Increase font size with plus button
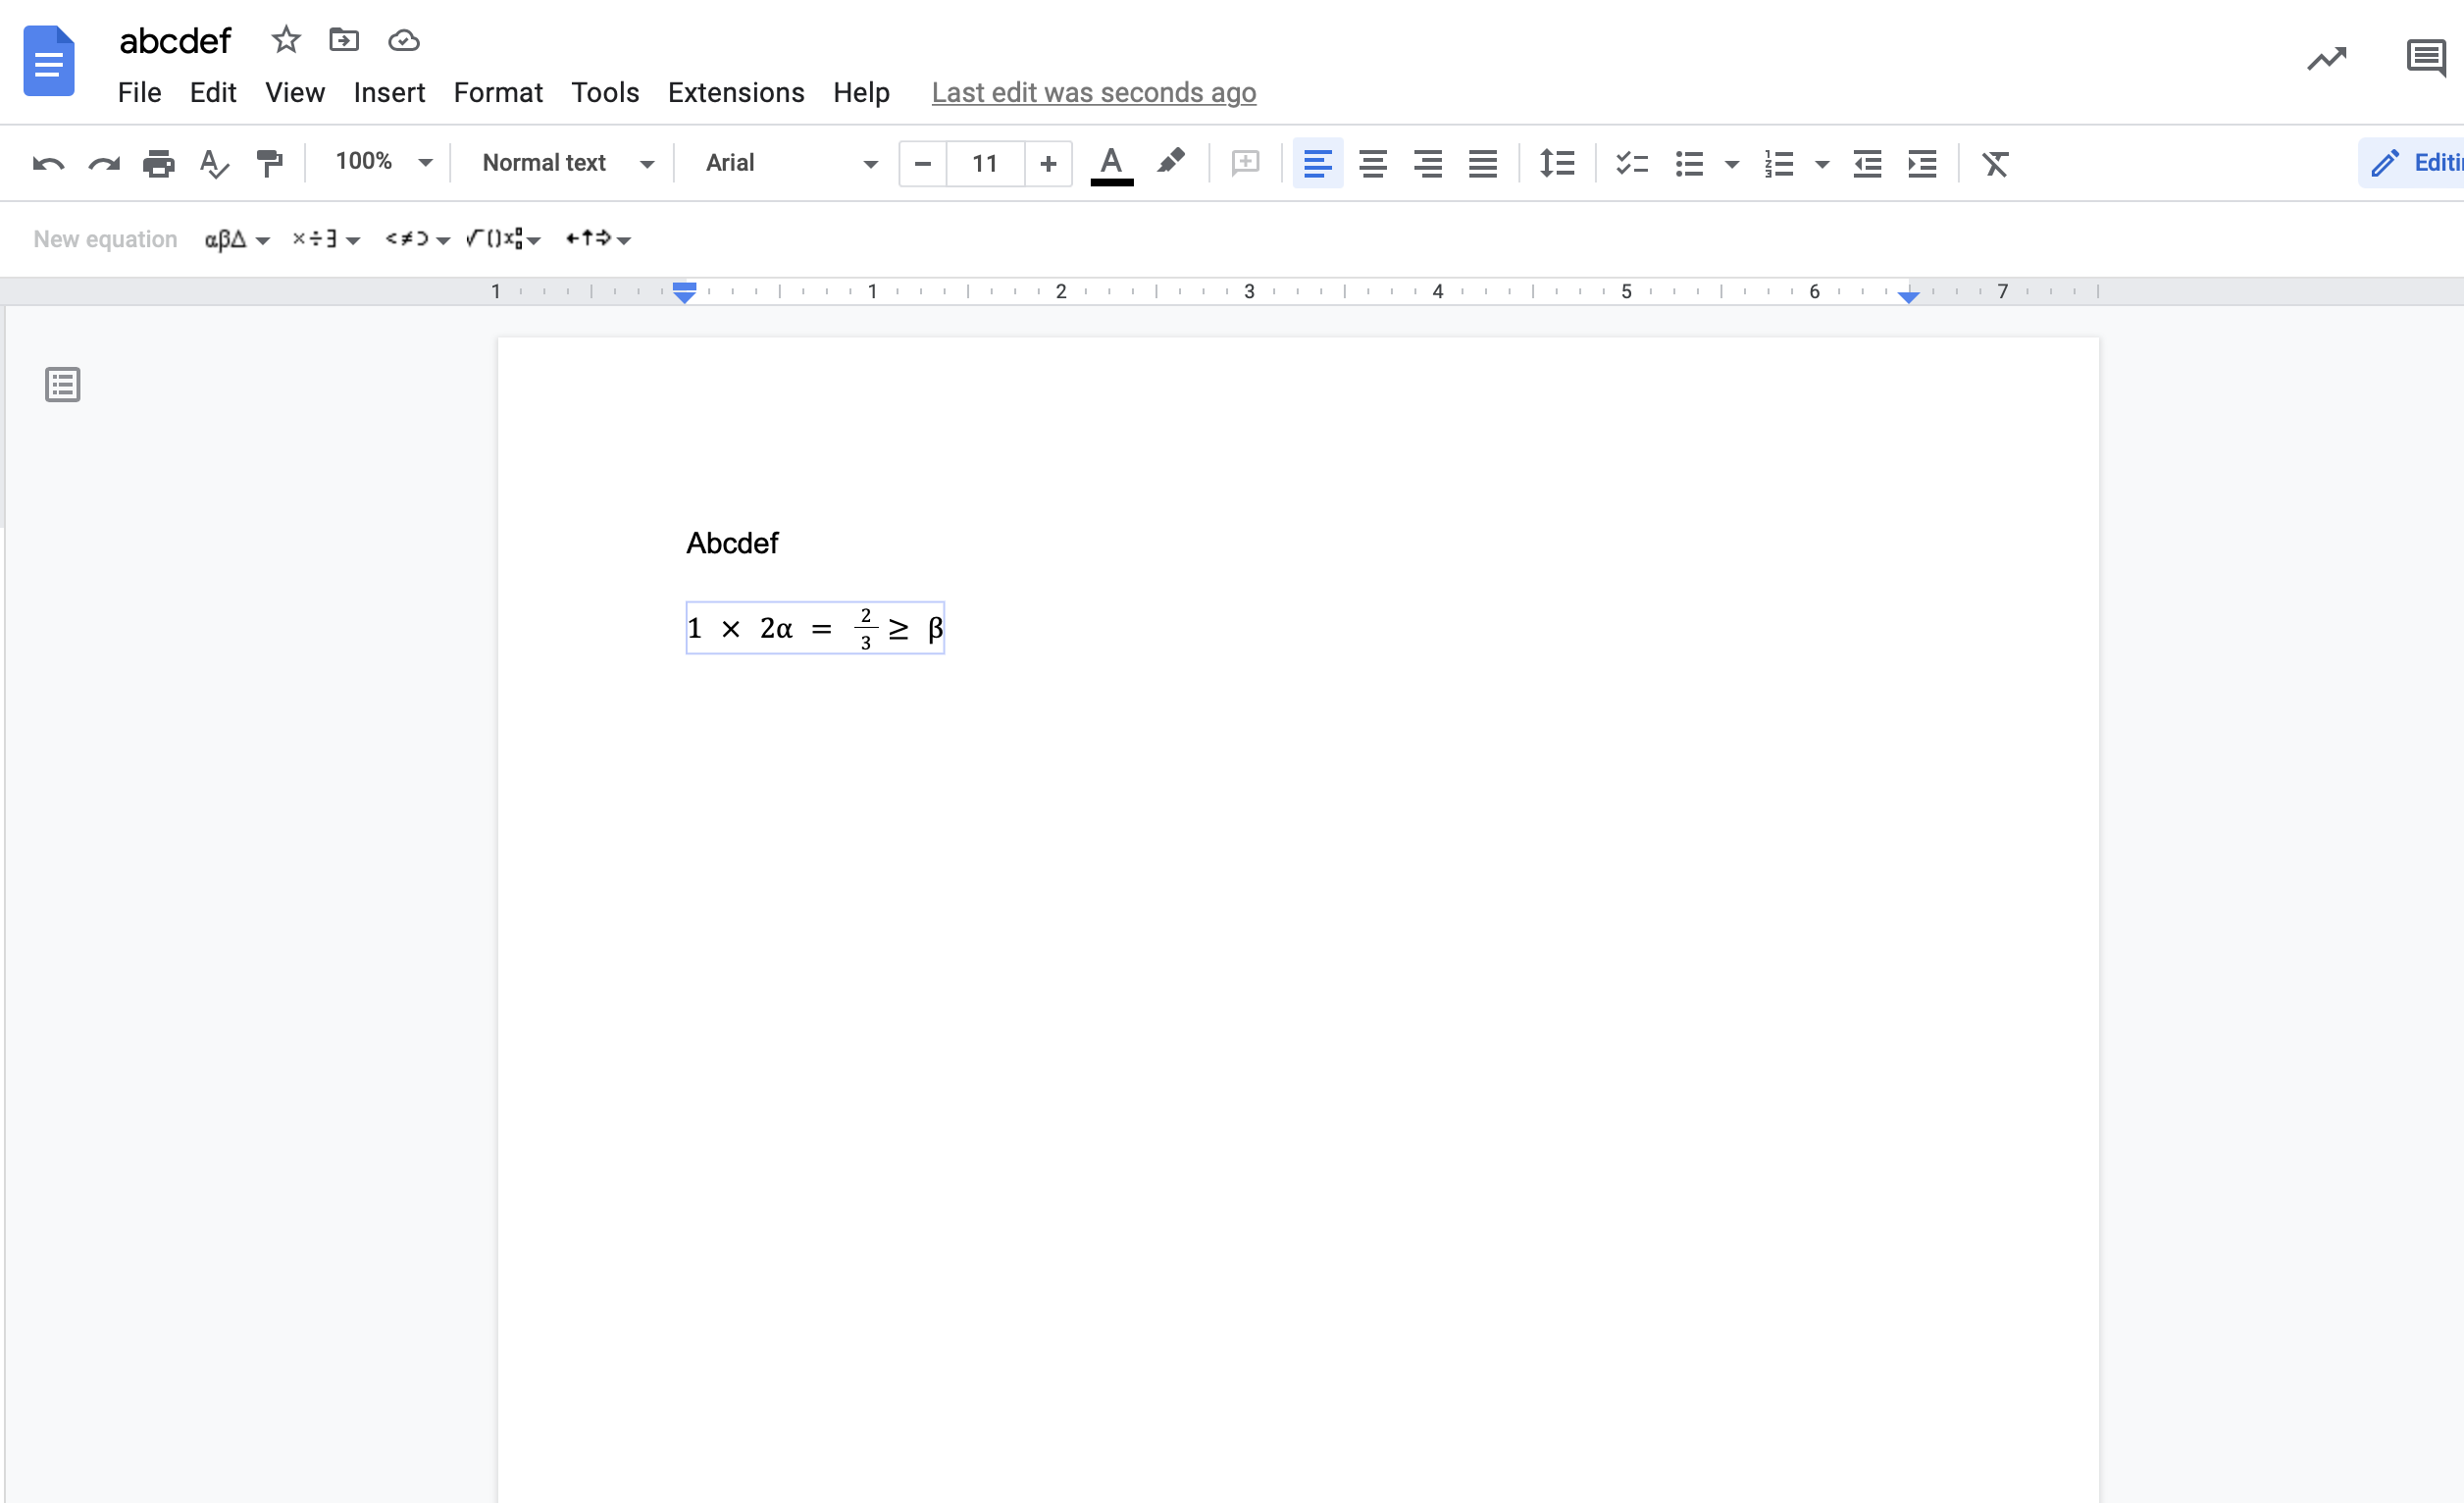Image resolution: width=2464 pixels, height=1503 pixels. [x=1048, y=163]
